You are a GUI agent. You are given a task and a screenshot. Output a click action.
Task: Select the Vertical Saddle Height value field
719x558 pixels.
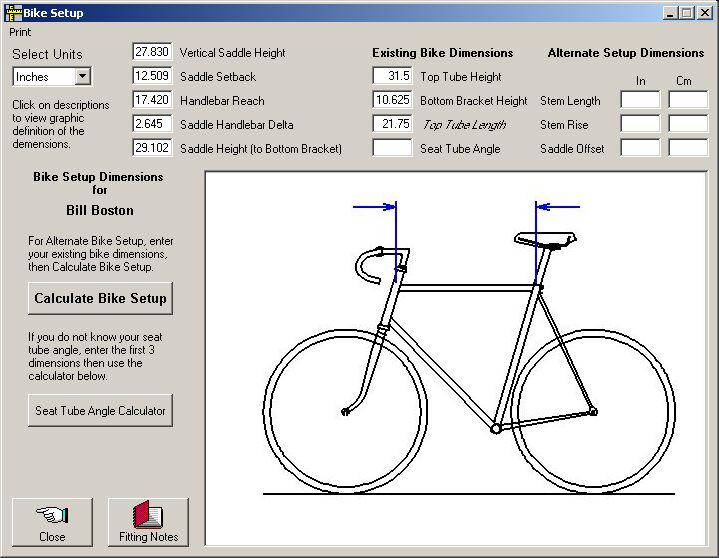(x=152, y=52)
